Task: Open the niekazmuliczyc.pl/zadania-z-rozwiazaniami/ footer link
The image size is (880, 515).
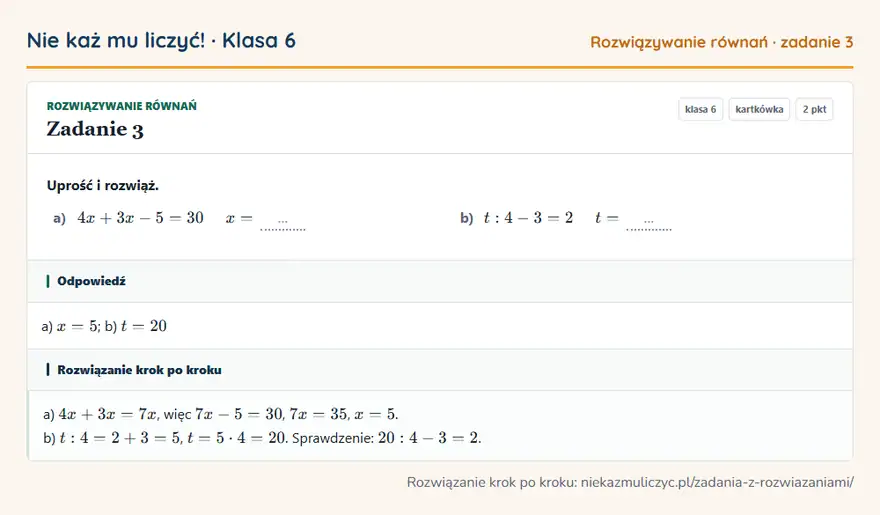Action: [x=717, y=482]
